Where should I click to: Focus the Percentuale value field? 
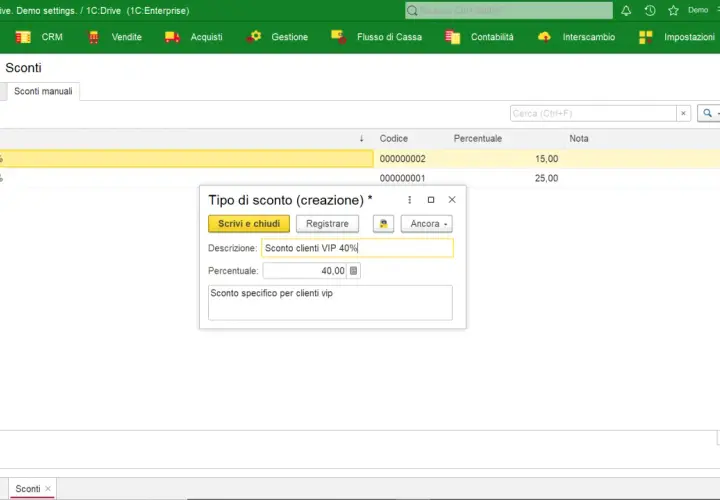point(305,271)
